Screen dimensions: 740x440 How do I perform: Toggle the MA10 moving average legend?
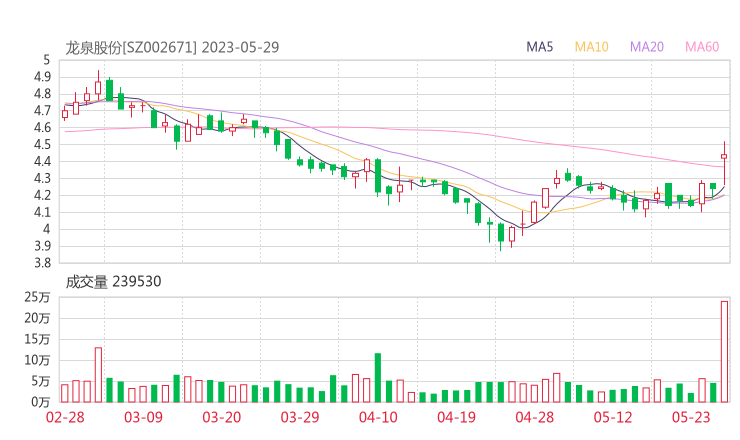point(592,47)
